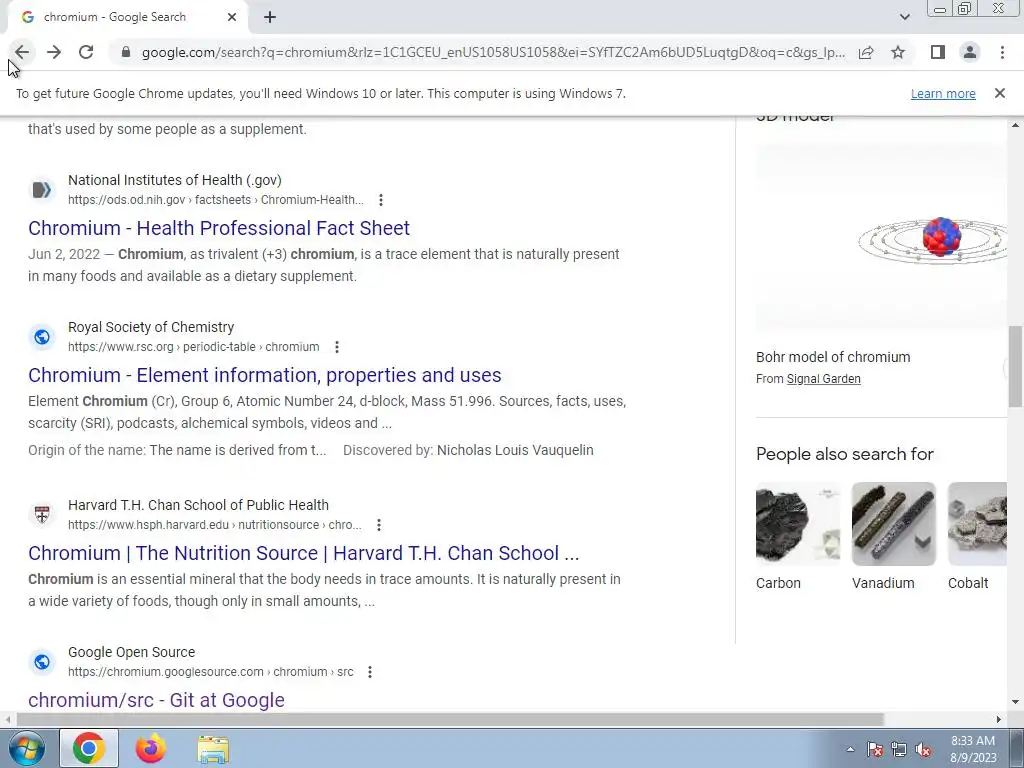Image resolution: width=1024 pixels, height=768 pixels.
Task: Click the 'People also search for' heading
Action: tap(845, 454)
